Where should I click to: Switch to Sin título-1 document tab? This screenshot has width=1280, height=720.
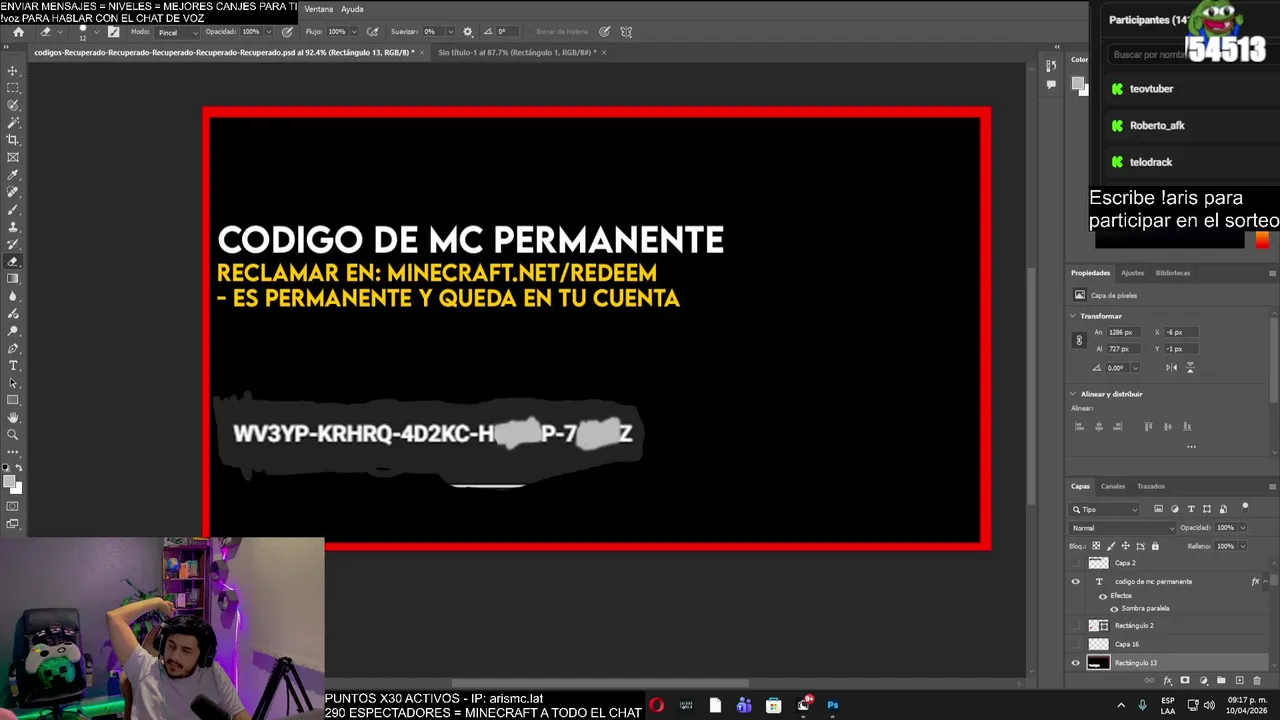(x=516, y=52)
